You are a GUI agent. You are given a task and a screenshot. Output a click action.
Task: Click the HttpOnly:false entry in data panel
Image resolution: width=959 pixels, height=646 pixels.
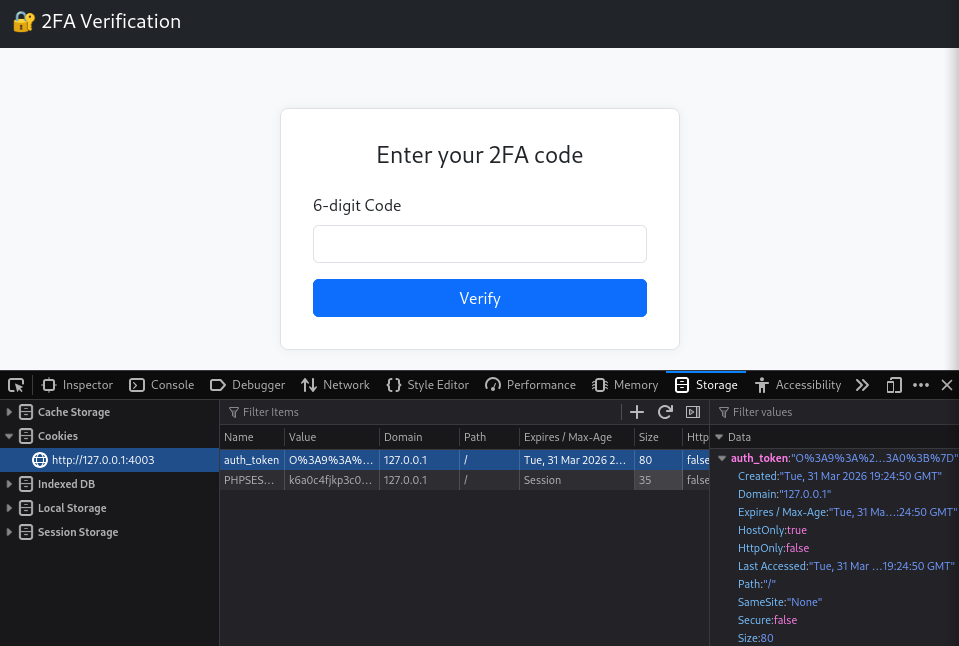(x=773, y=548)
